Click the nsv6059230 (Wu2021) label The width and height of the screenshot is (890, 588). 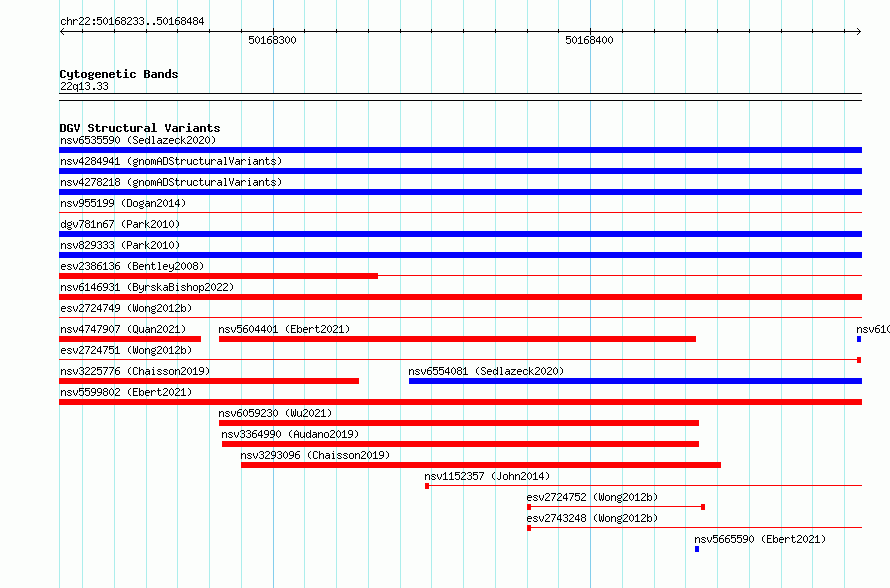click(275, 413)
